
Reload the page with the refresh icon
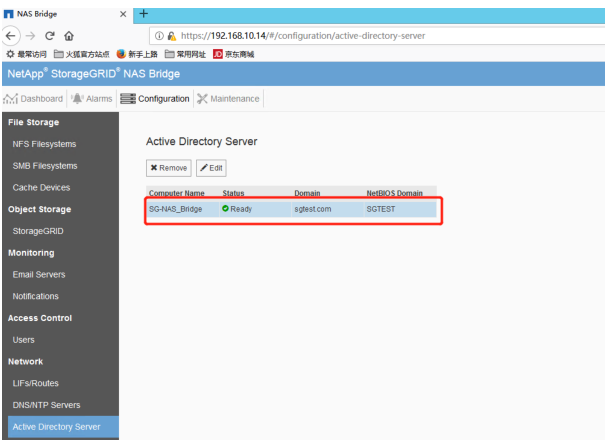(x=49, y=36)
